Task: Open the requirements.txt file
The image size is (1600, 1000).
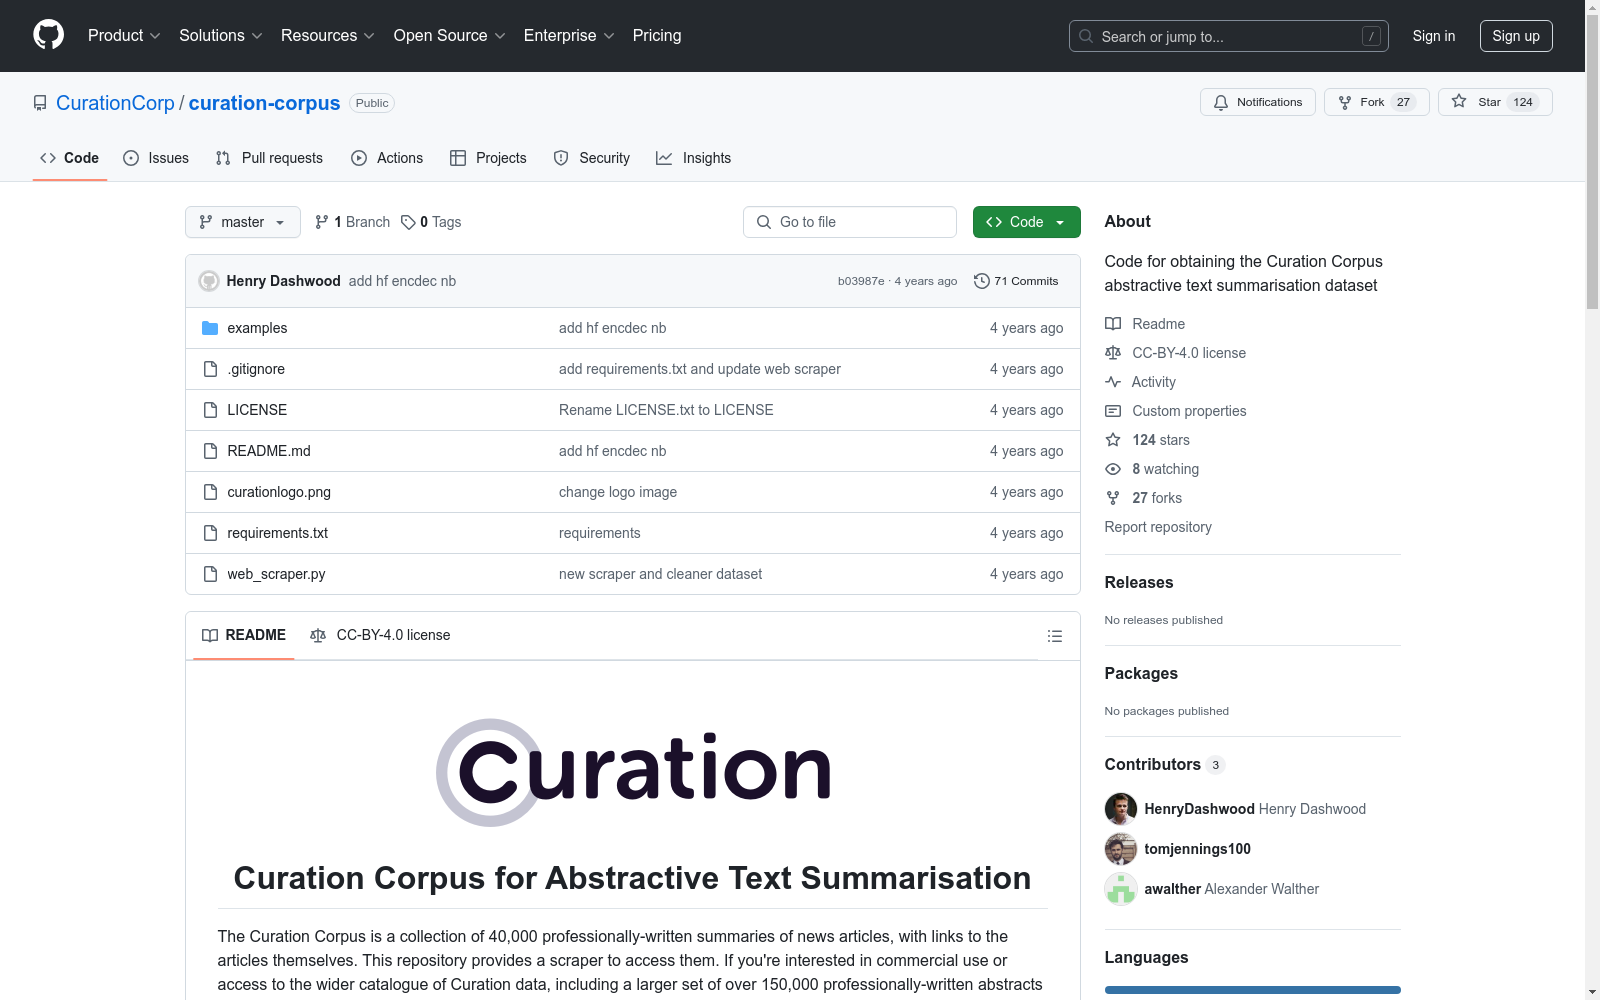Action: 277,533
